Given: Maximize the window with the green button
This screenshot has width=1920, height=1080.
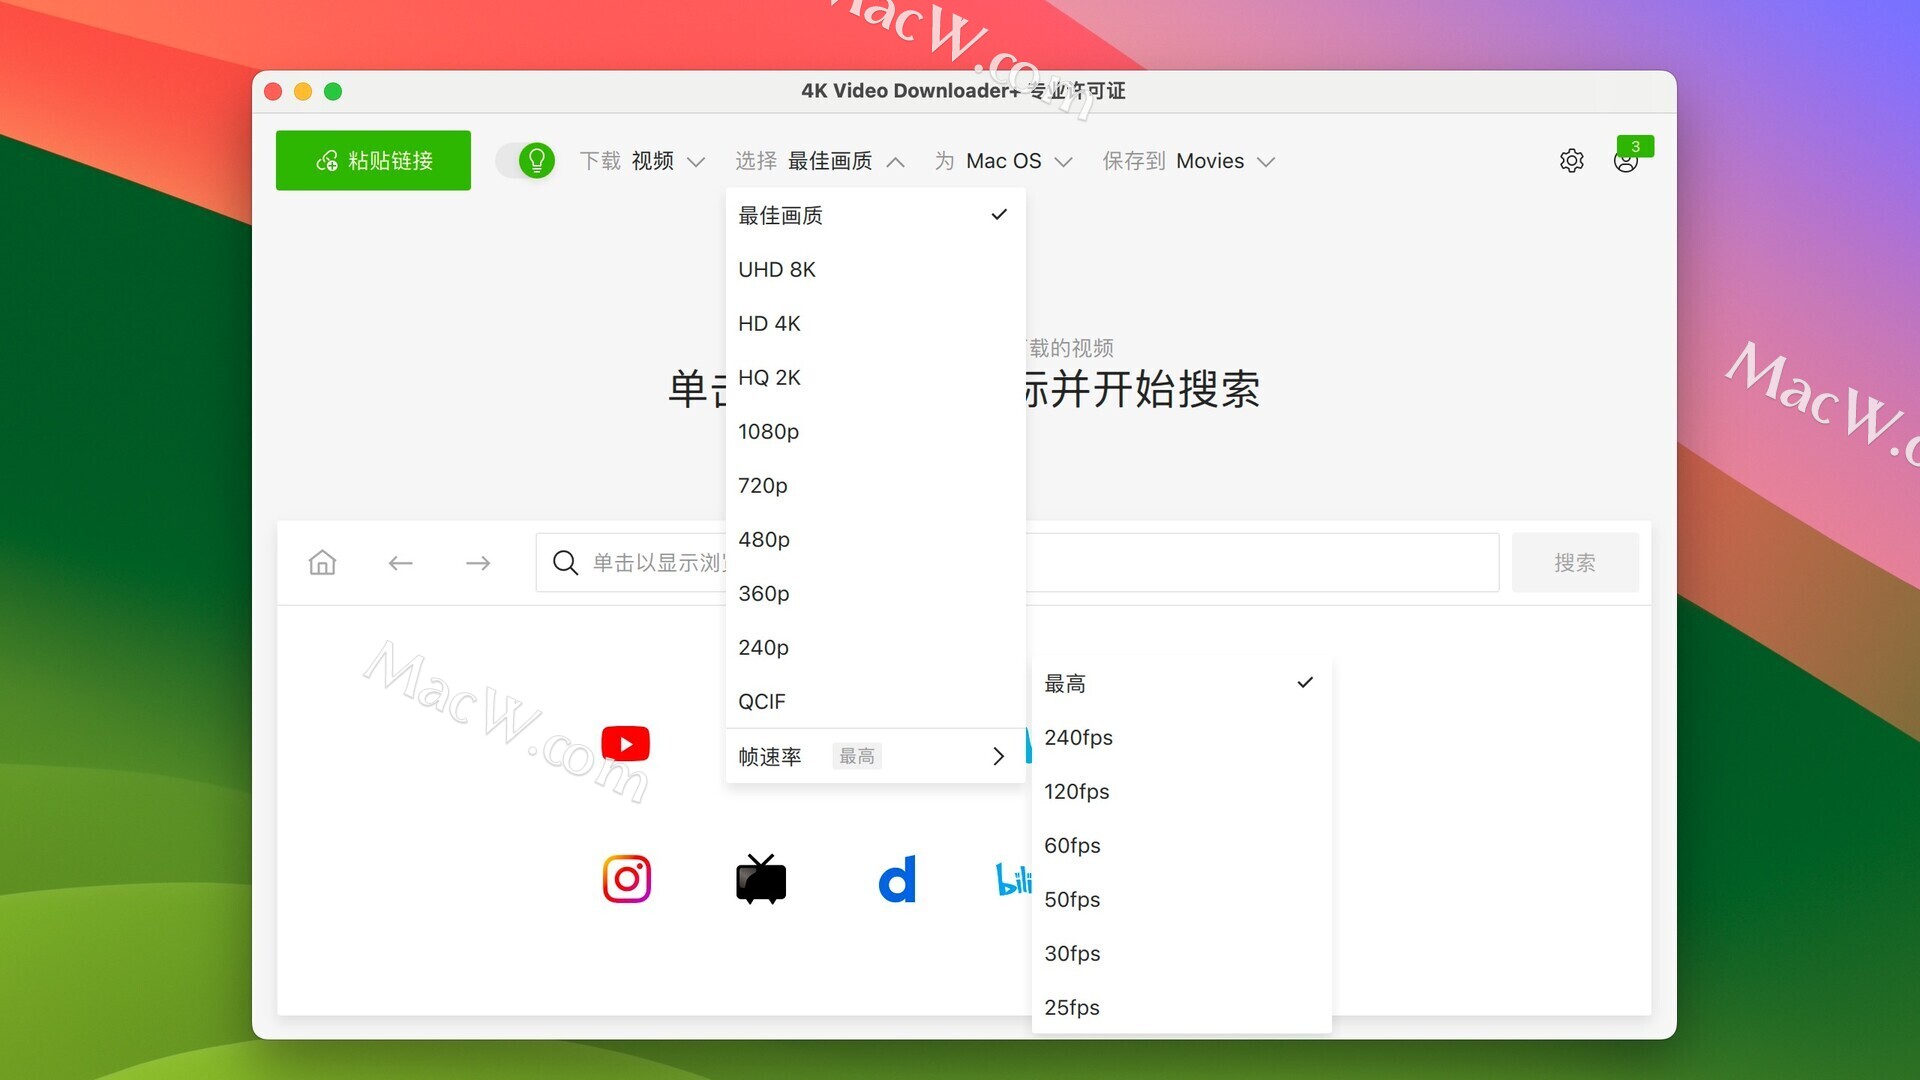Looking at the screenshot, I should point(333,91).
